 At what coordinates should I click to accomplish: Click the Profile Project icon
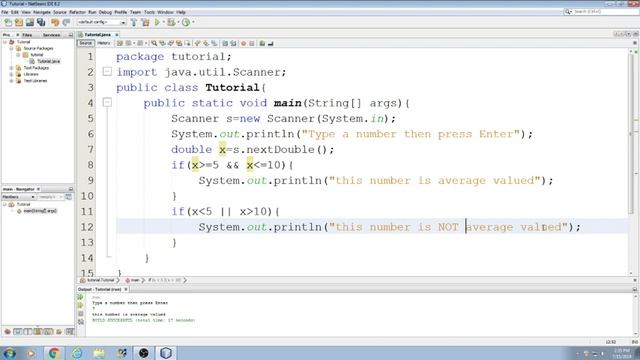click(186, 22)
